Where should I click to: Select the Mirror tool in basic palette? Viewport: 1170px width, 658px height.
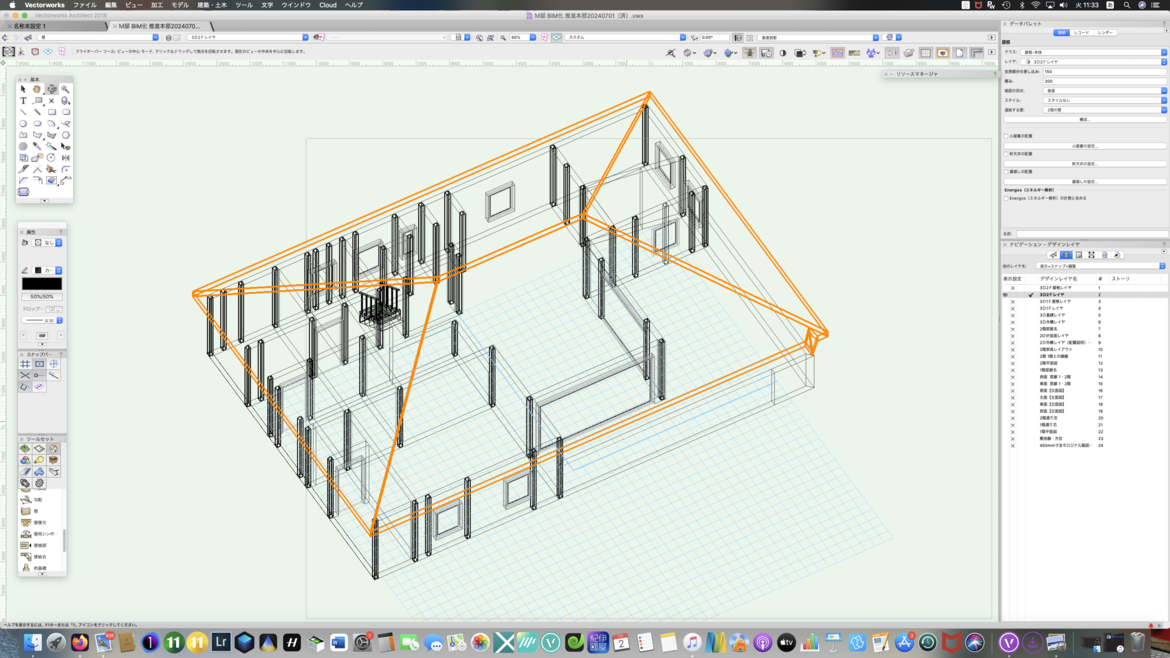[65, 158]
